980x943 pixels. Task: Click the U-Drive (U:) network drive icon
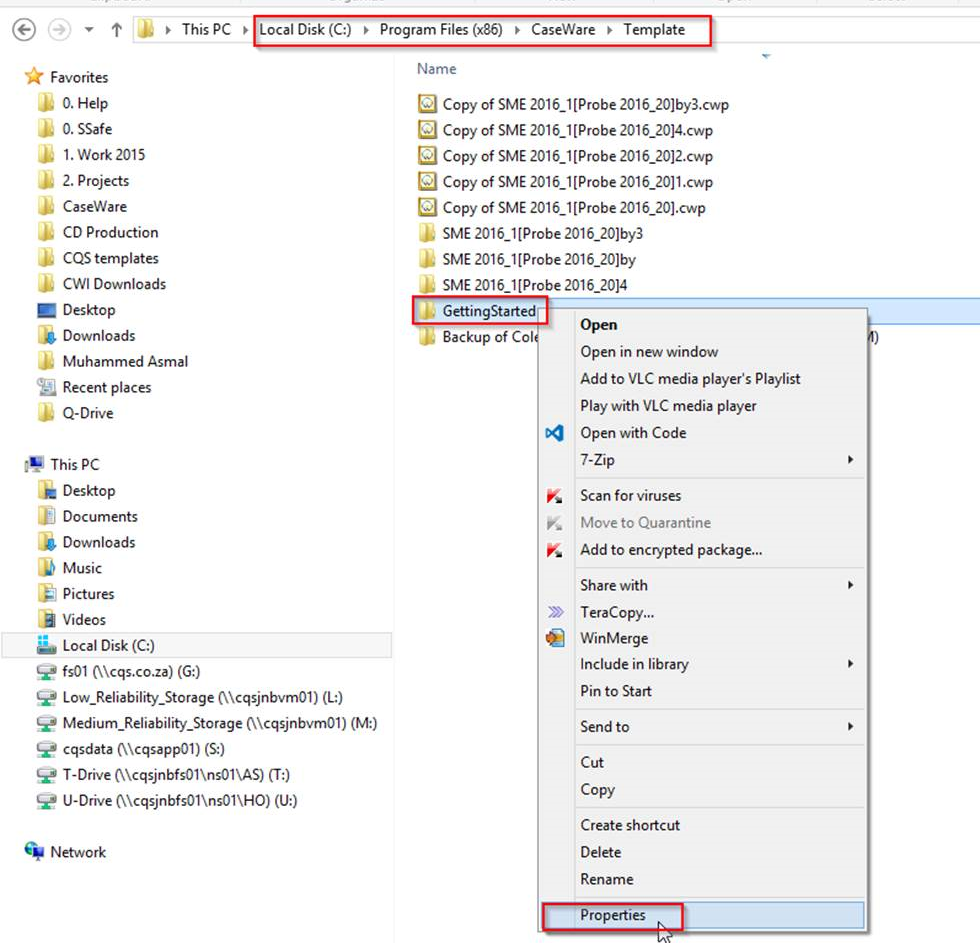[46, 801]
